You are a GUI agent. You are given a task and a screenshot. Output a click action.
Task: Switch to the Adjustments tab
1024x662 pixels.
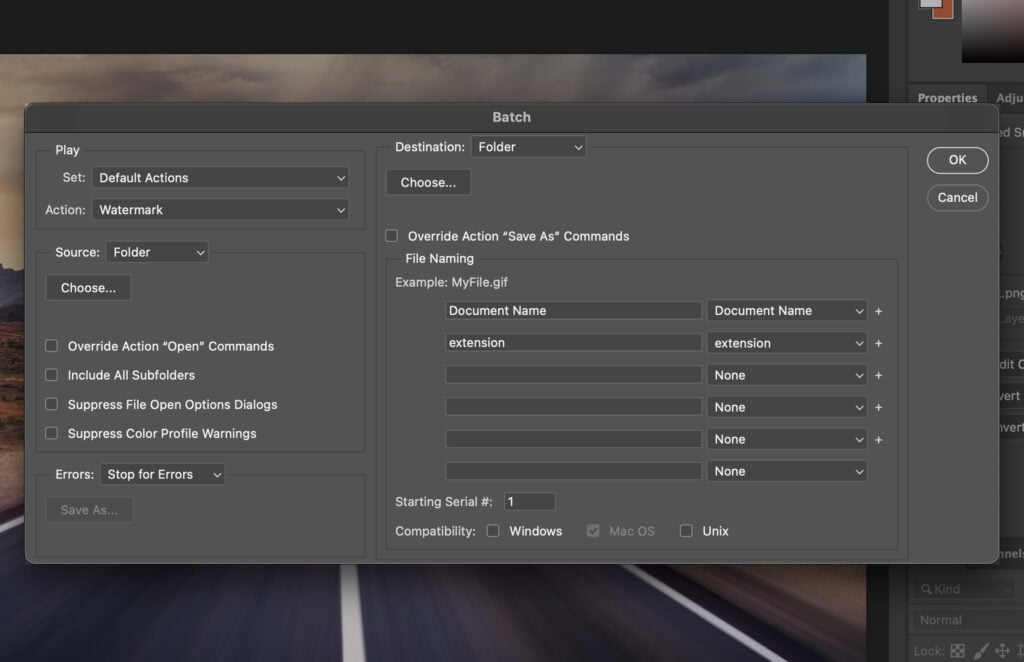1010,97
